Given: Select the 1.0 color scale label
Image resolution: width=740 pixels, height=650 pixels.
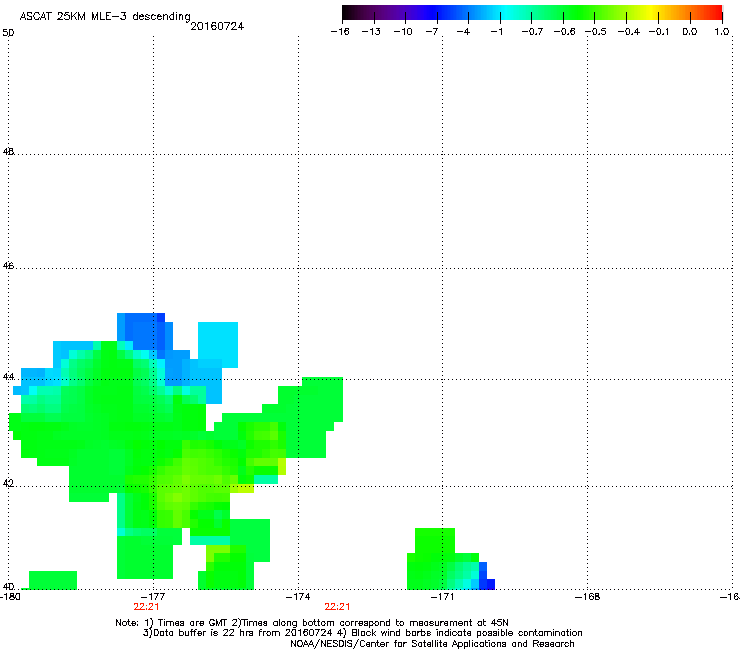Looking at the screenshot, I should click(722, 32).
